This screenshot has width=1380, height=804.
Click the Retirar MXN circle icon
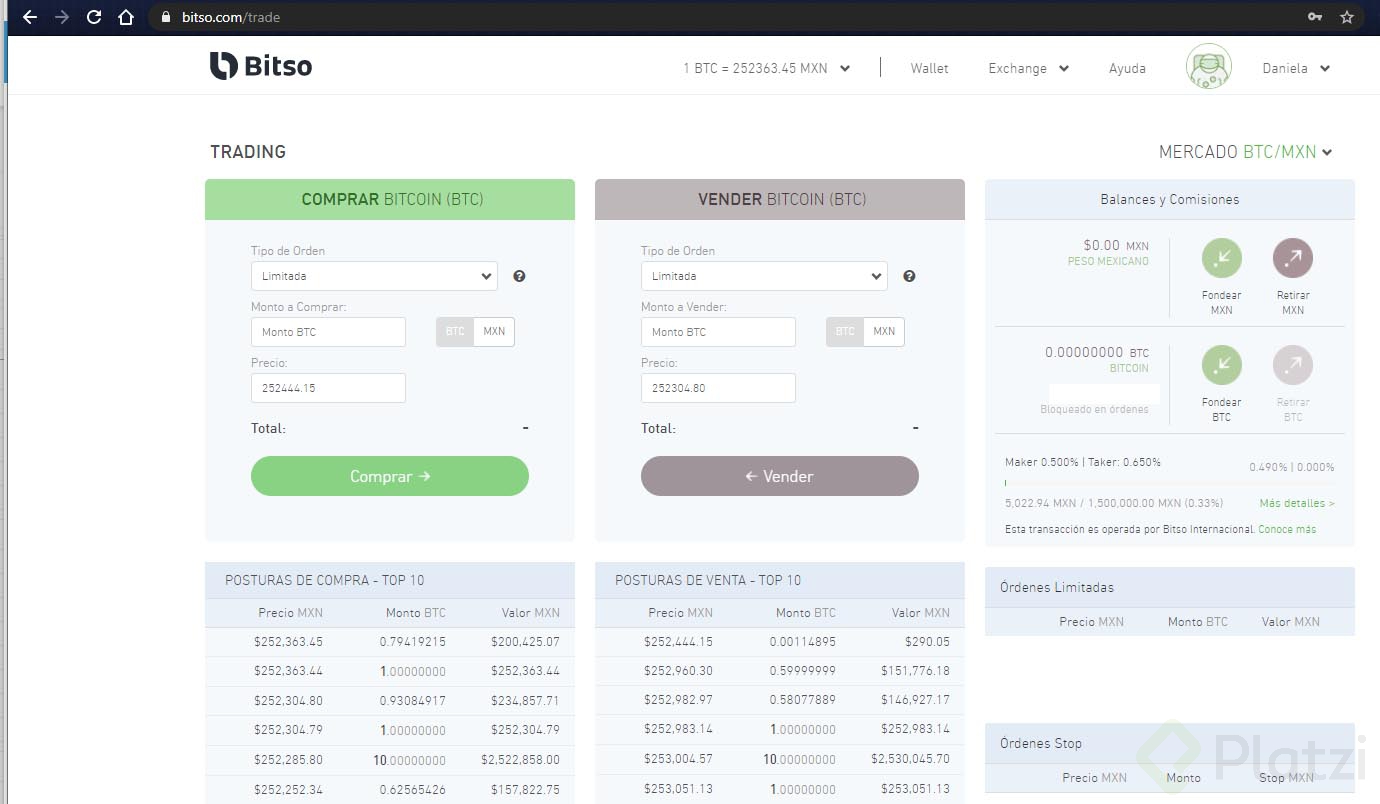[x=1293, y=258]
